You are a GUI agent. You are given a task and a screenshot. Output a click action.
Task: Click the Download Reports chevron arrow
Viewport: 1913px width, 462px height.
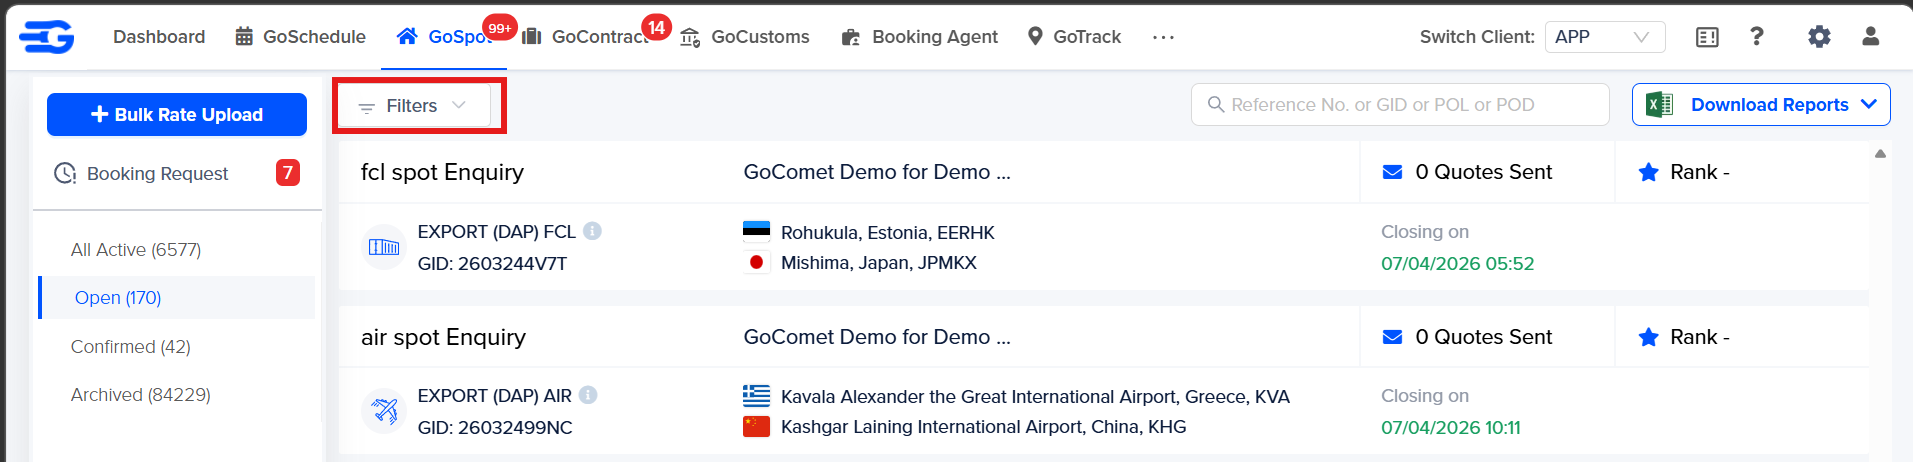click(1869, 105)
